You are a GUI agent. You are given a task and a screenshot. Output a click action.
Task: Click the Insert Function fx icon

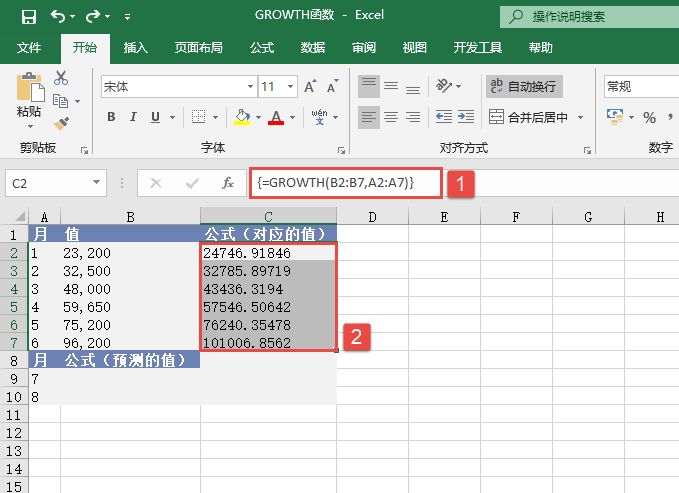tap(228, 183)
